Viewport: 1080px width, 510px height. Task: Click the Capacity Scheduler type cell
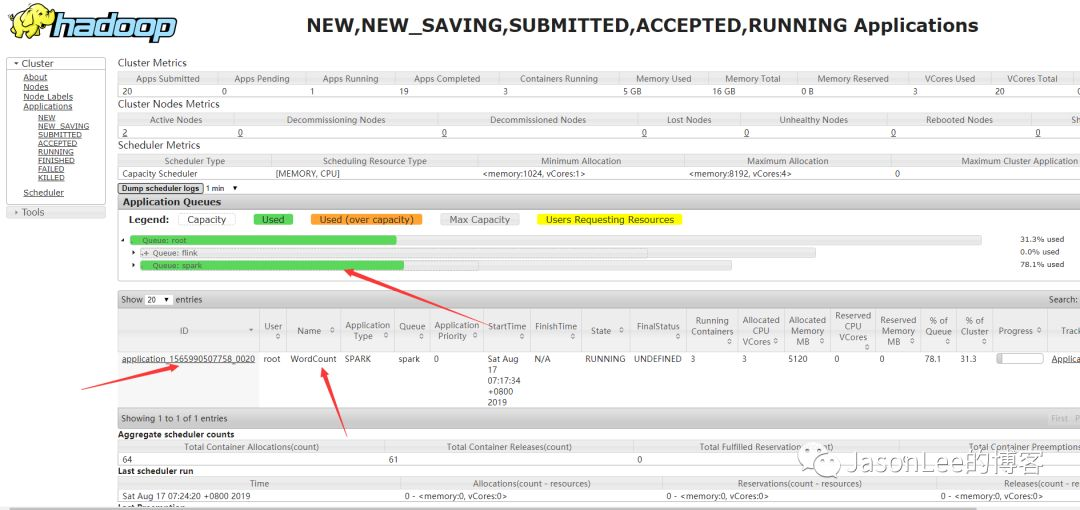tap(160, 174)
